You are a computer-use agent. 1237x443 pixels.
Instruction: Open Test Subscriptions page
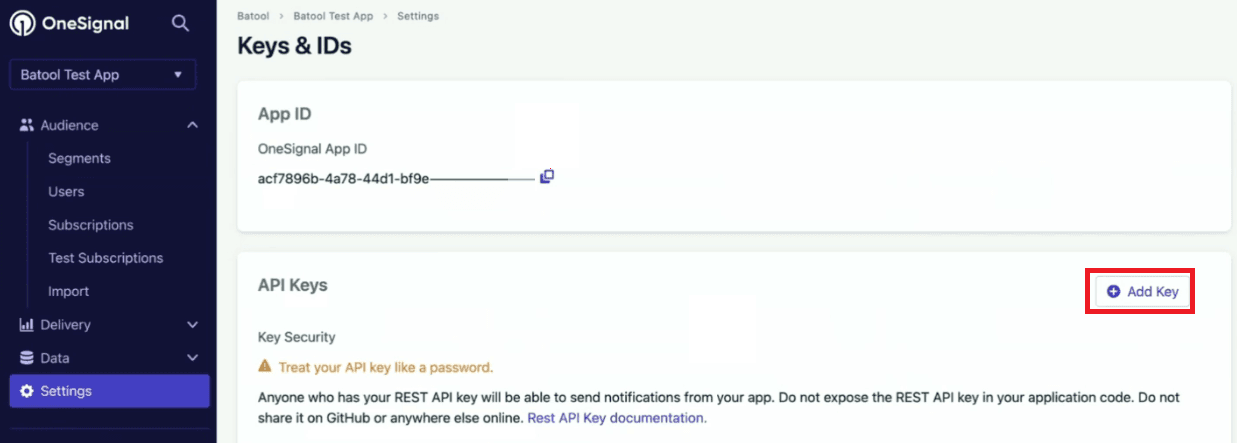(105, 258)
